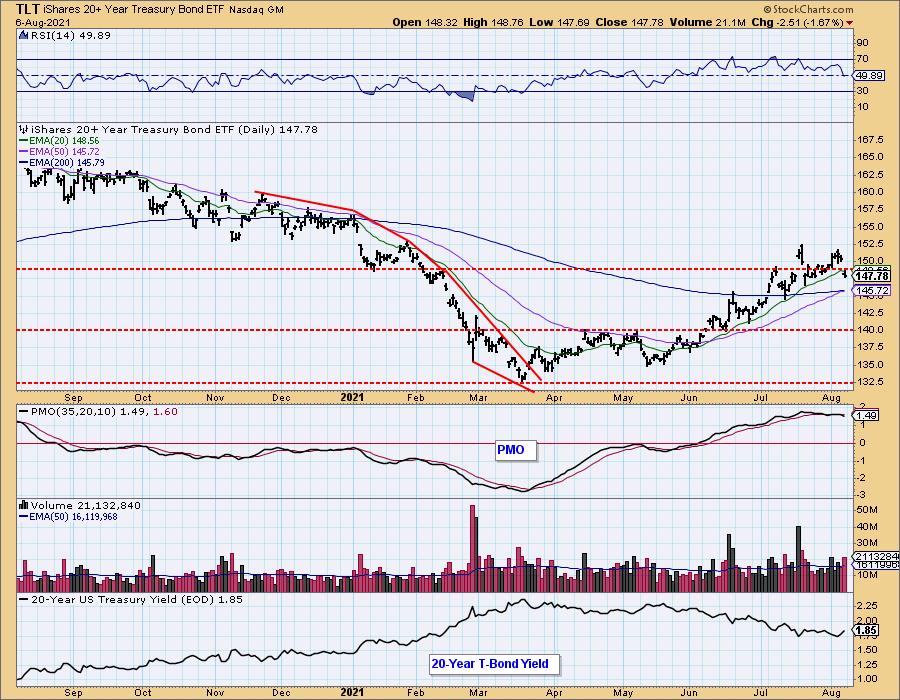Click the 140.0 price axis label
Screen dimensions: 900x700
point(871,330)
